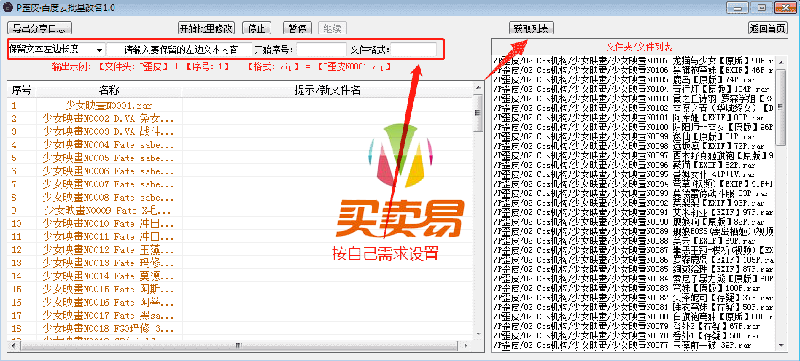Focus the file format input field
Viewport: 800px width, 361px height.
click(414, 49)
